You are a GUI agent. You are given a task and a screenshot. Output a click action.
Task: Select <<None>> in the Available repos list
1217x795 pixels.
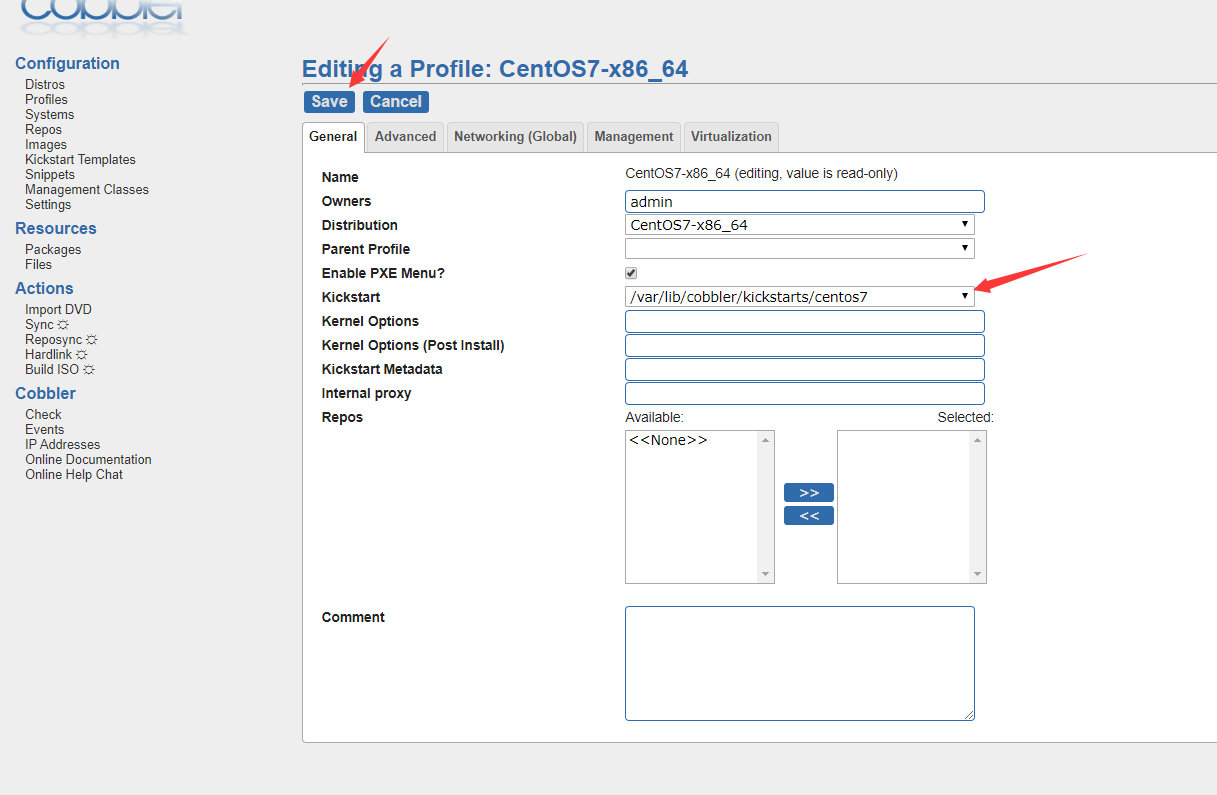click(668, 440)
